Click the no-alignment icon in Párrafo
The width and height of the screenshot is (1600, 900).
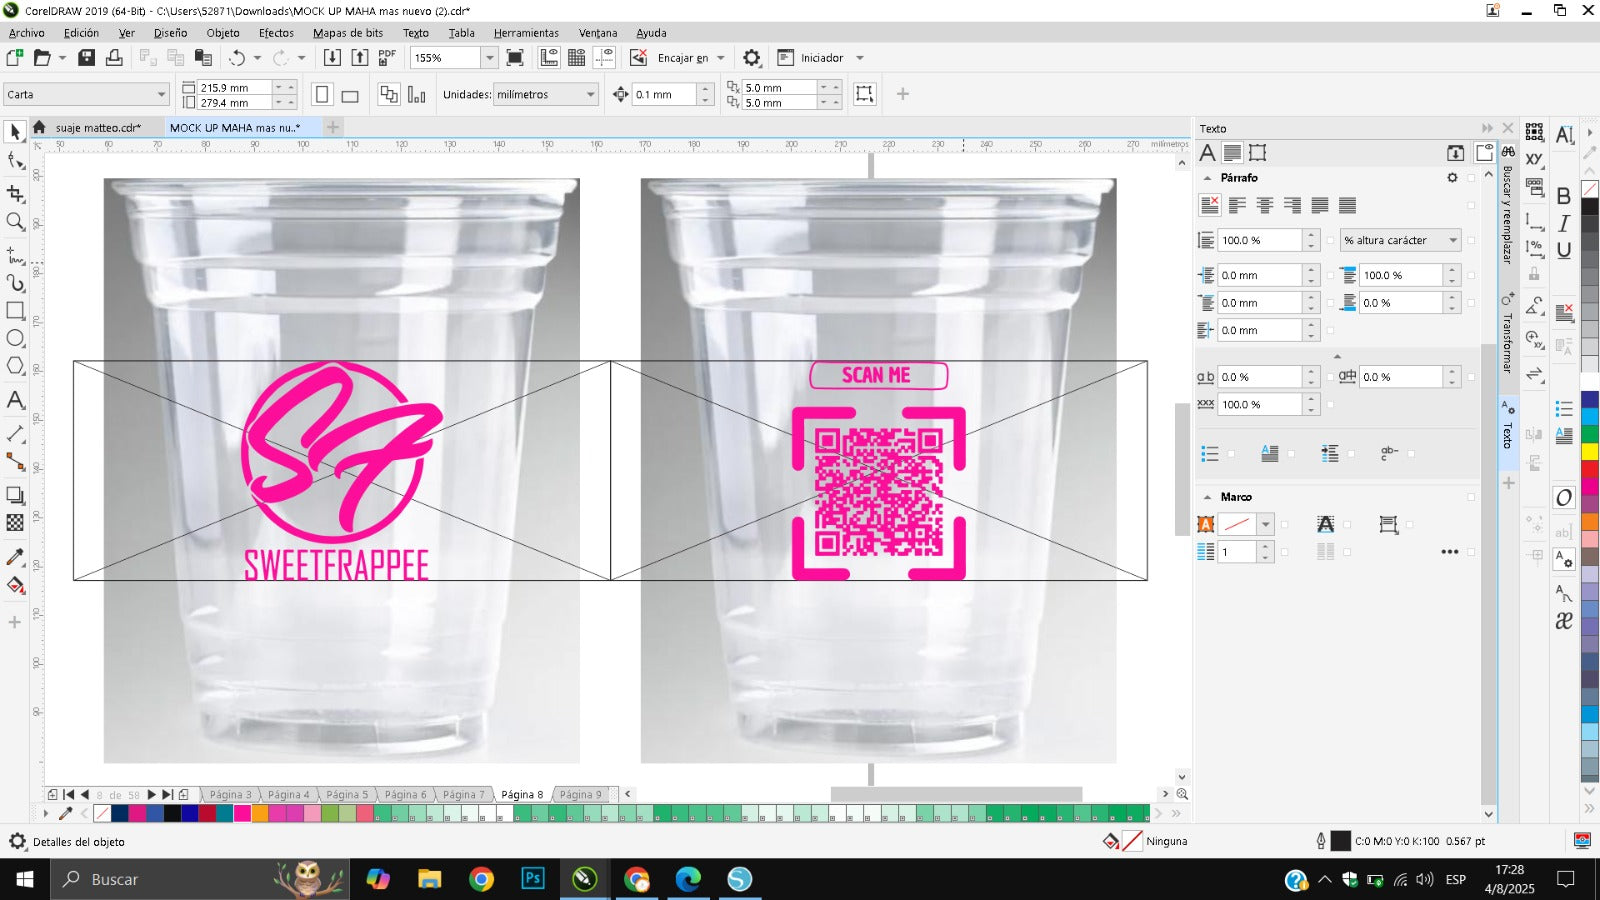(1209, 205)
